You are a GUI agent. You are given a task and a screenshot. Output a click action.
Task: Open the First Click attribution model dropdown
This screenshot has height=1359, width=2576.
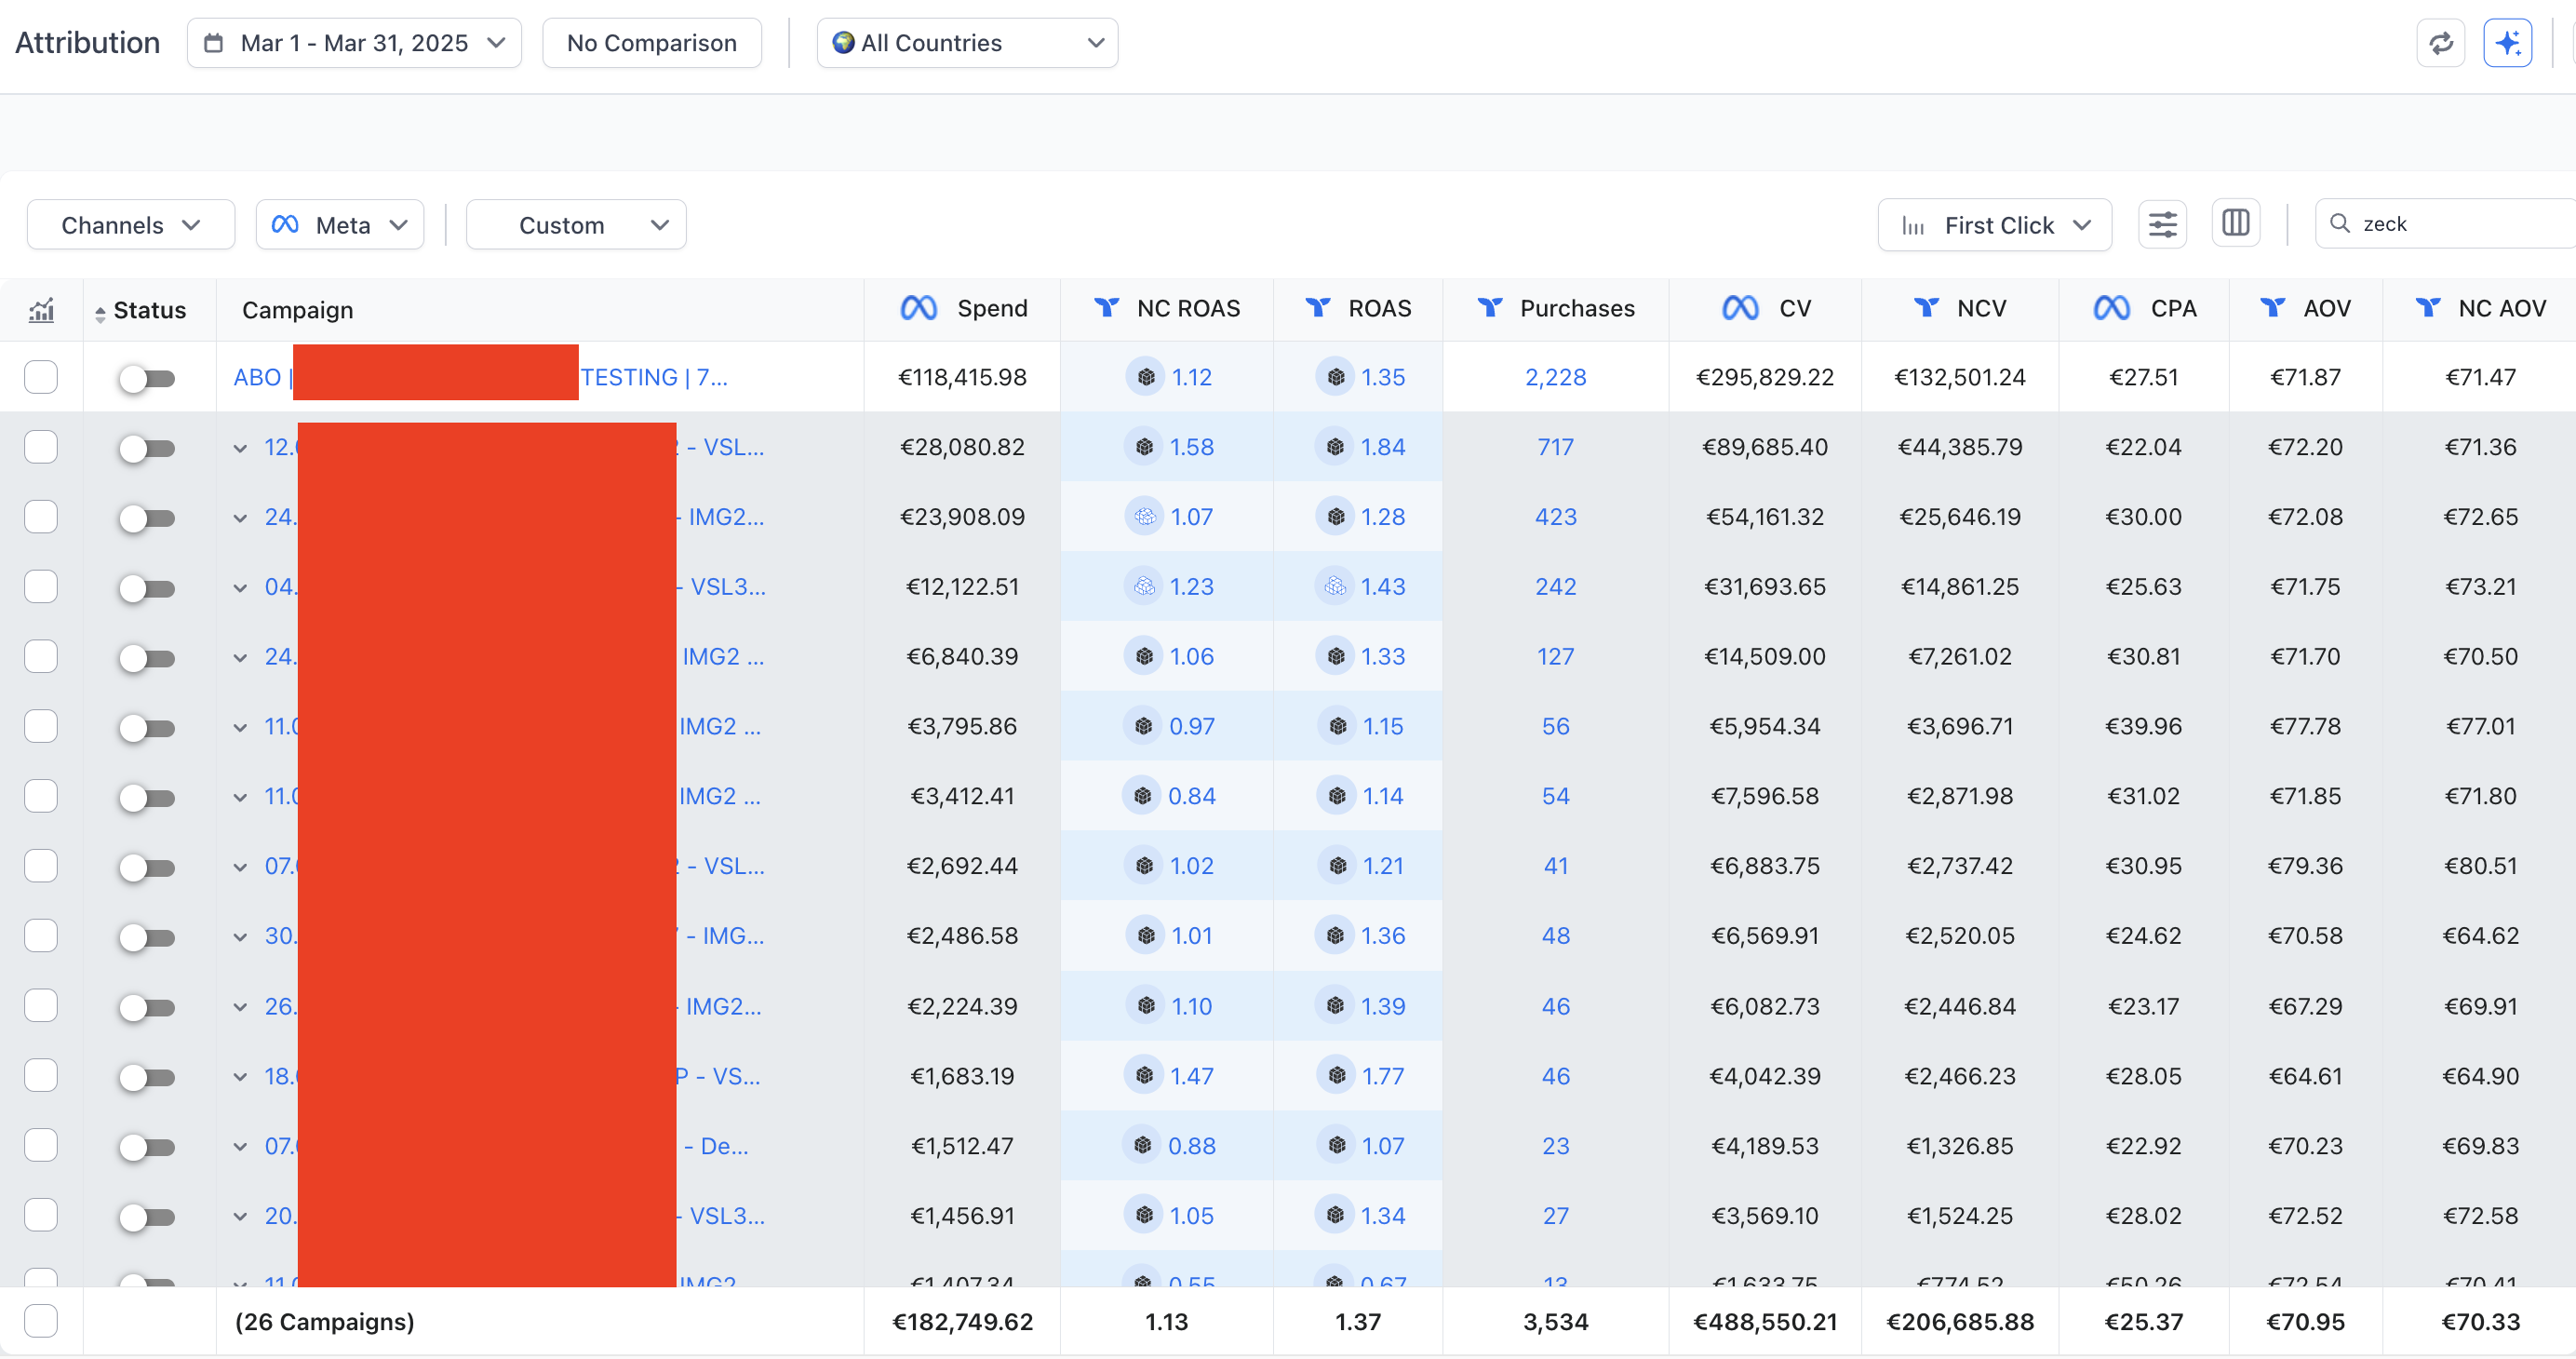tap(1994, 225)
